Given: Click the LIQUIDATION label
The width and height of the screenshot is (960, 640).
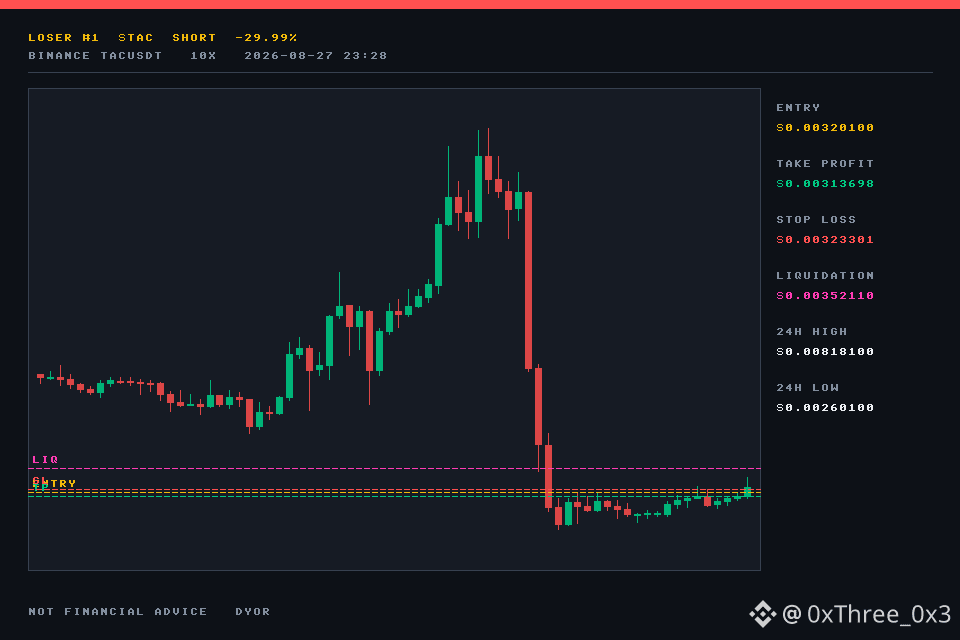Looking at the screenshot, I should pos(825,276).
